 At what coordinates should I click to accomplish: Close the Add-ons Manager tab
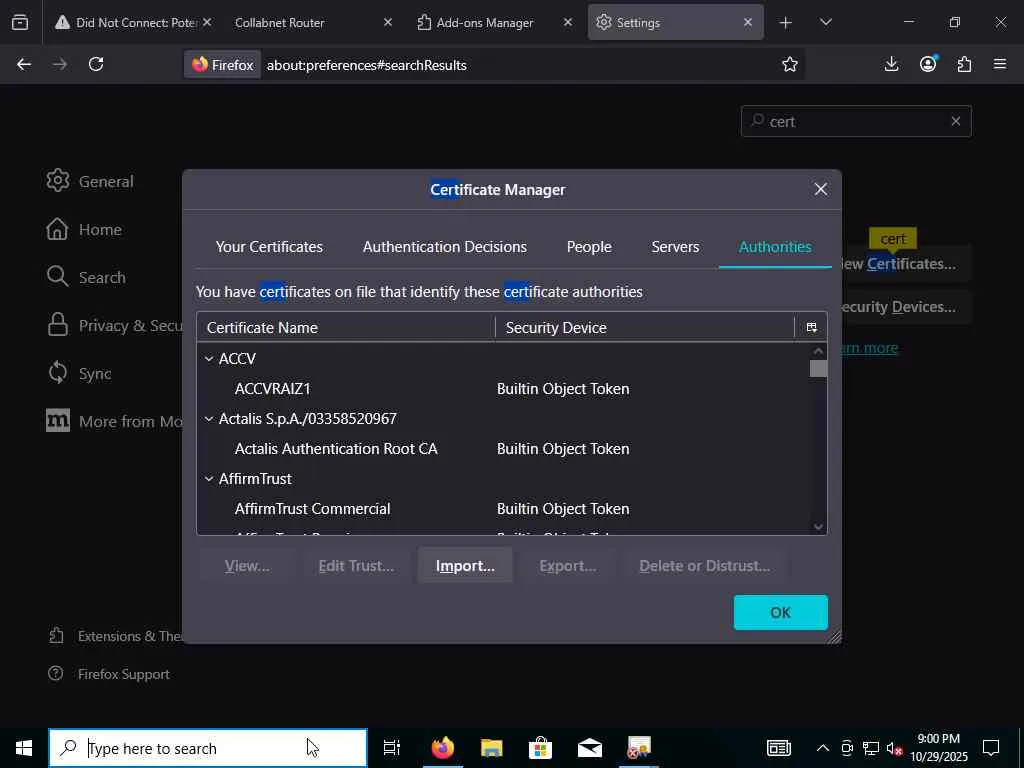pos(568,22)
